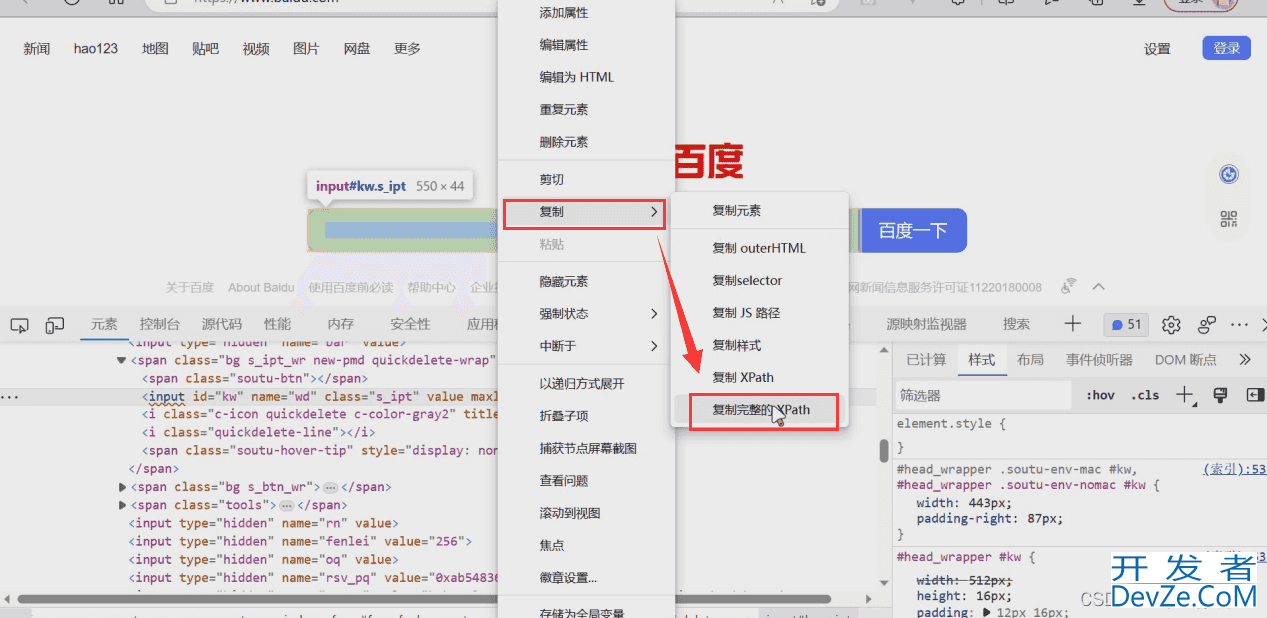Click the DevTools feedback people icon

click(x=1207, y=325)
